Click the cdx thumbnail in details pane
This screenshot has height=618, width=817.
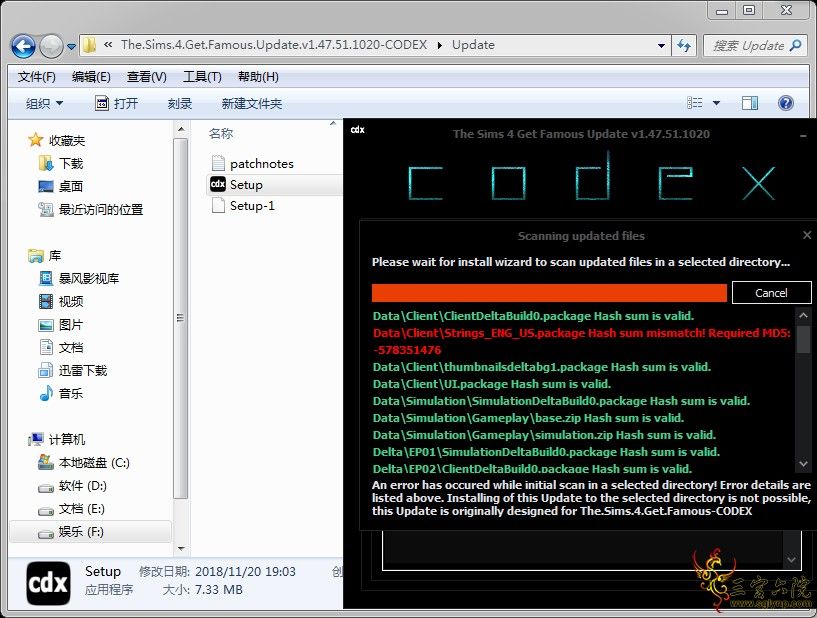(48, 583)
